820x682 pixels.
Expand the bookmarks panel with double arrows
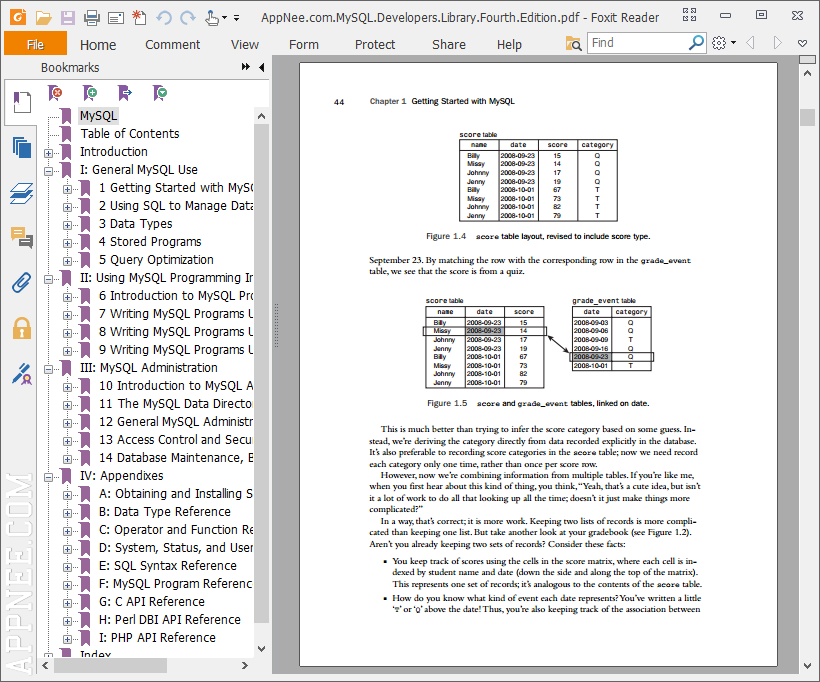click(x=245, y=67)
